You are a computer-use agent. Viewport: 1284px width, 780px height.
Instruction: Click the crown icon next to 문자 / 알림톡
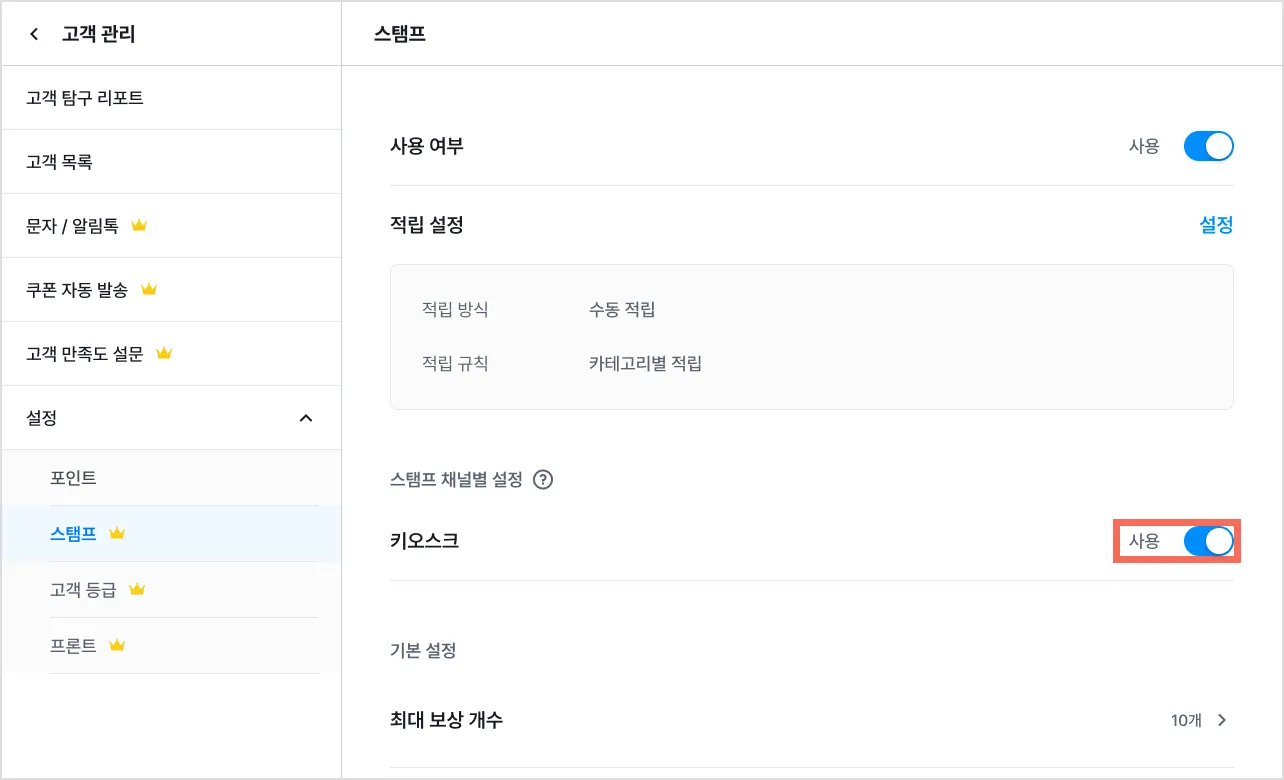(139, 226)
